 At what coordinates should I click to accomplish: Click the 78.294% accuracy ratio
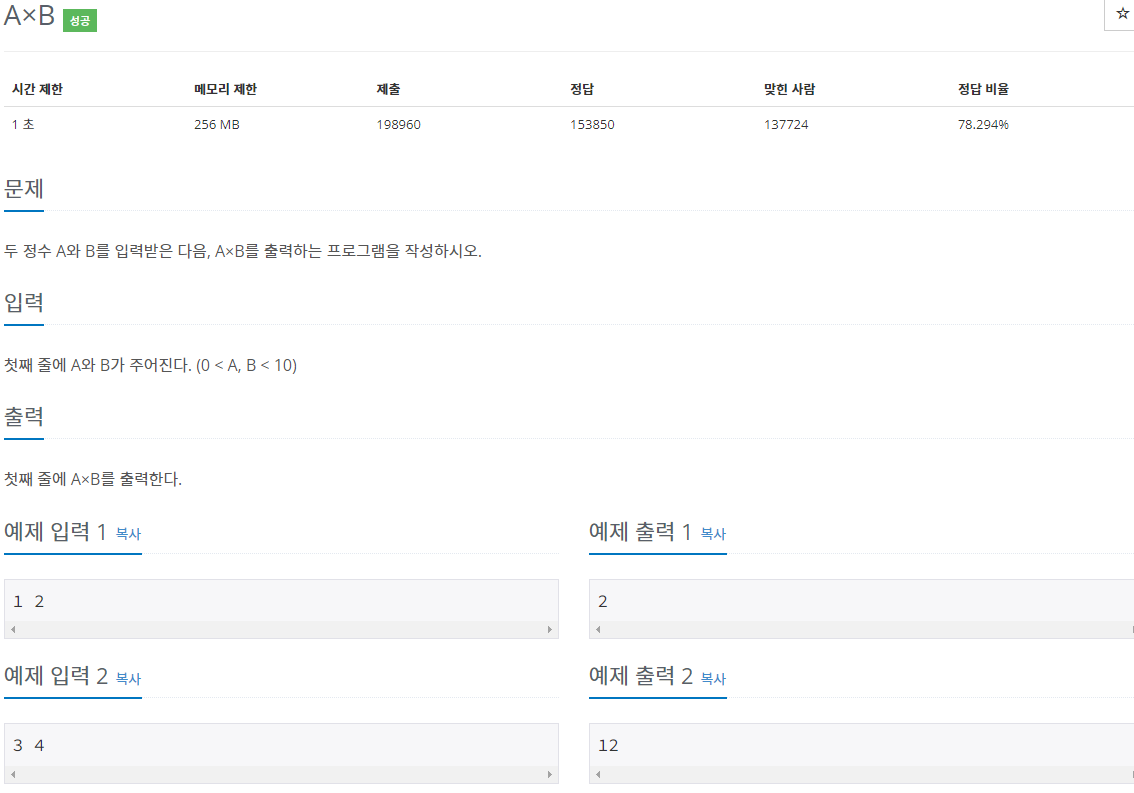984,124
